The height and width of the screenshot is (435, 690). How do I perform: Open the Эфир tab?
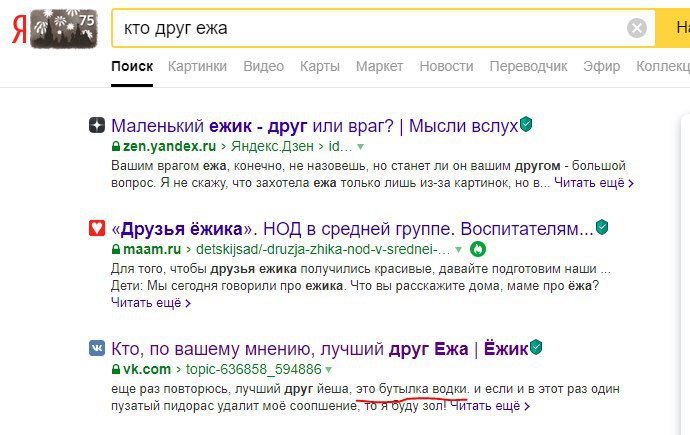tap(602, 66)
